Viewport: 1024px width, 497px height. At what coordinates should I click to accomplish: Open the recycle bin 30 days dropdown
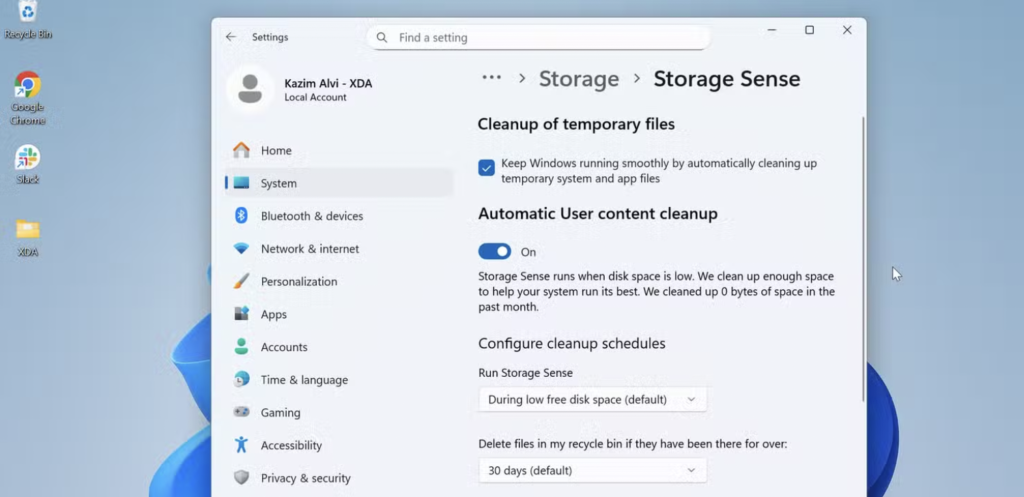(592, 470)
